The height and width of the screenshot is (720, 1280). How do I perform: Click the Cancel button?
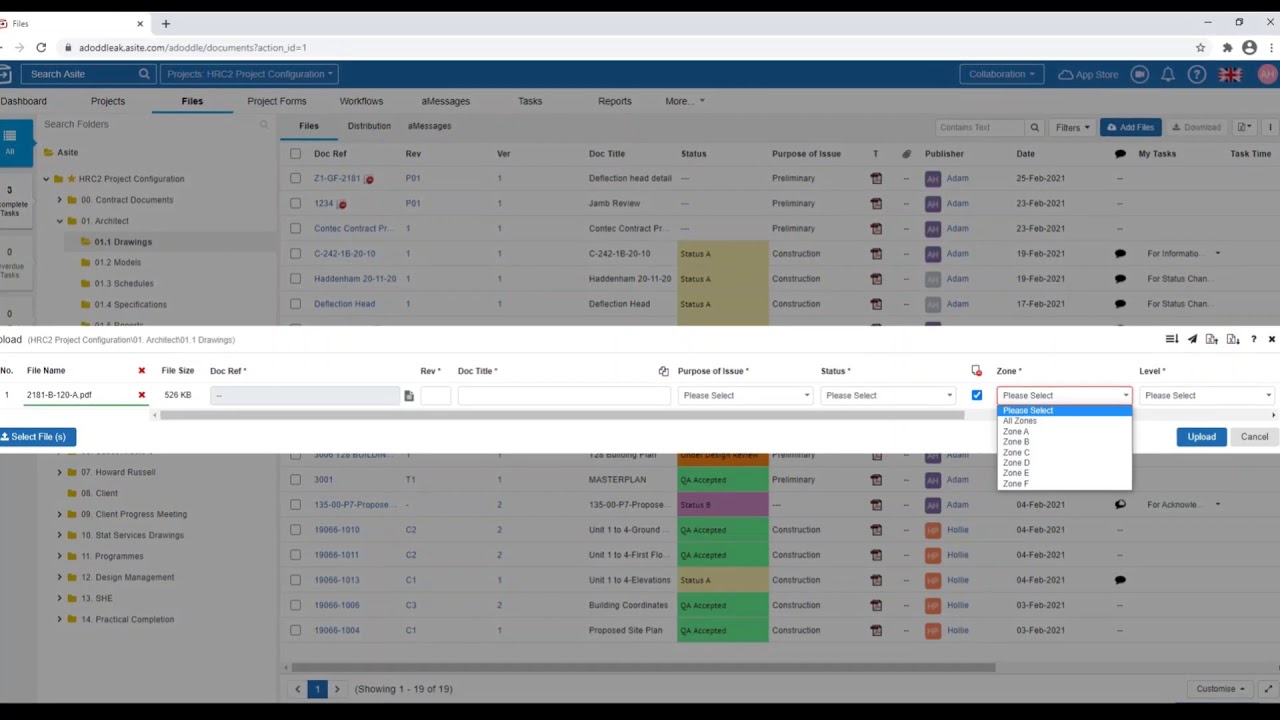coord(1254,437)
